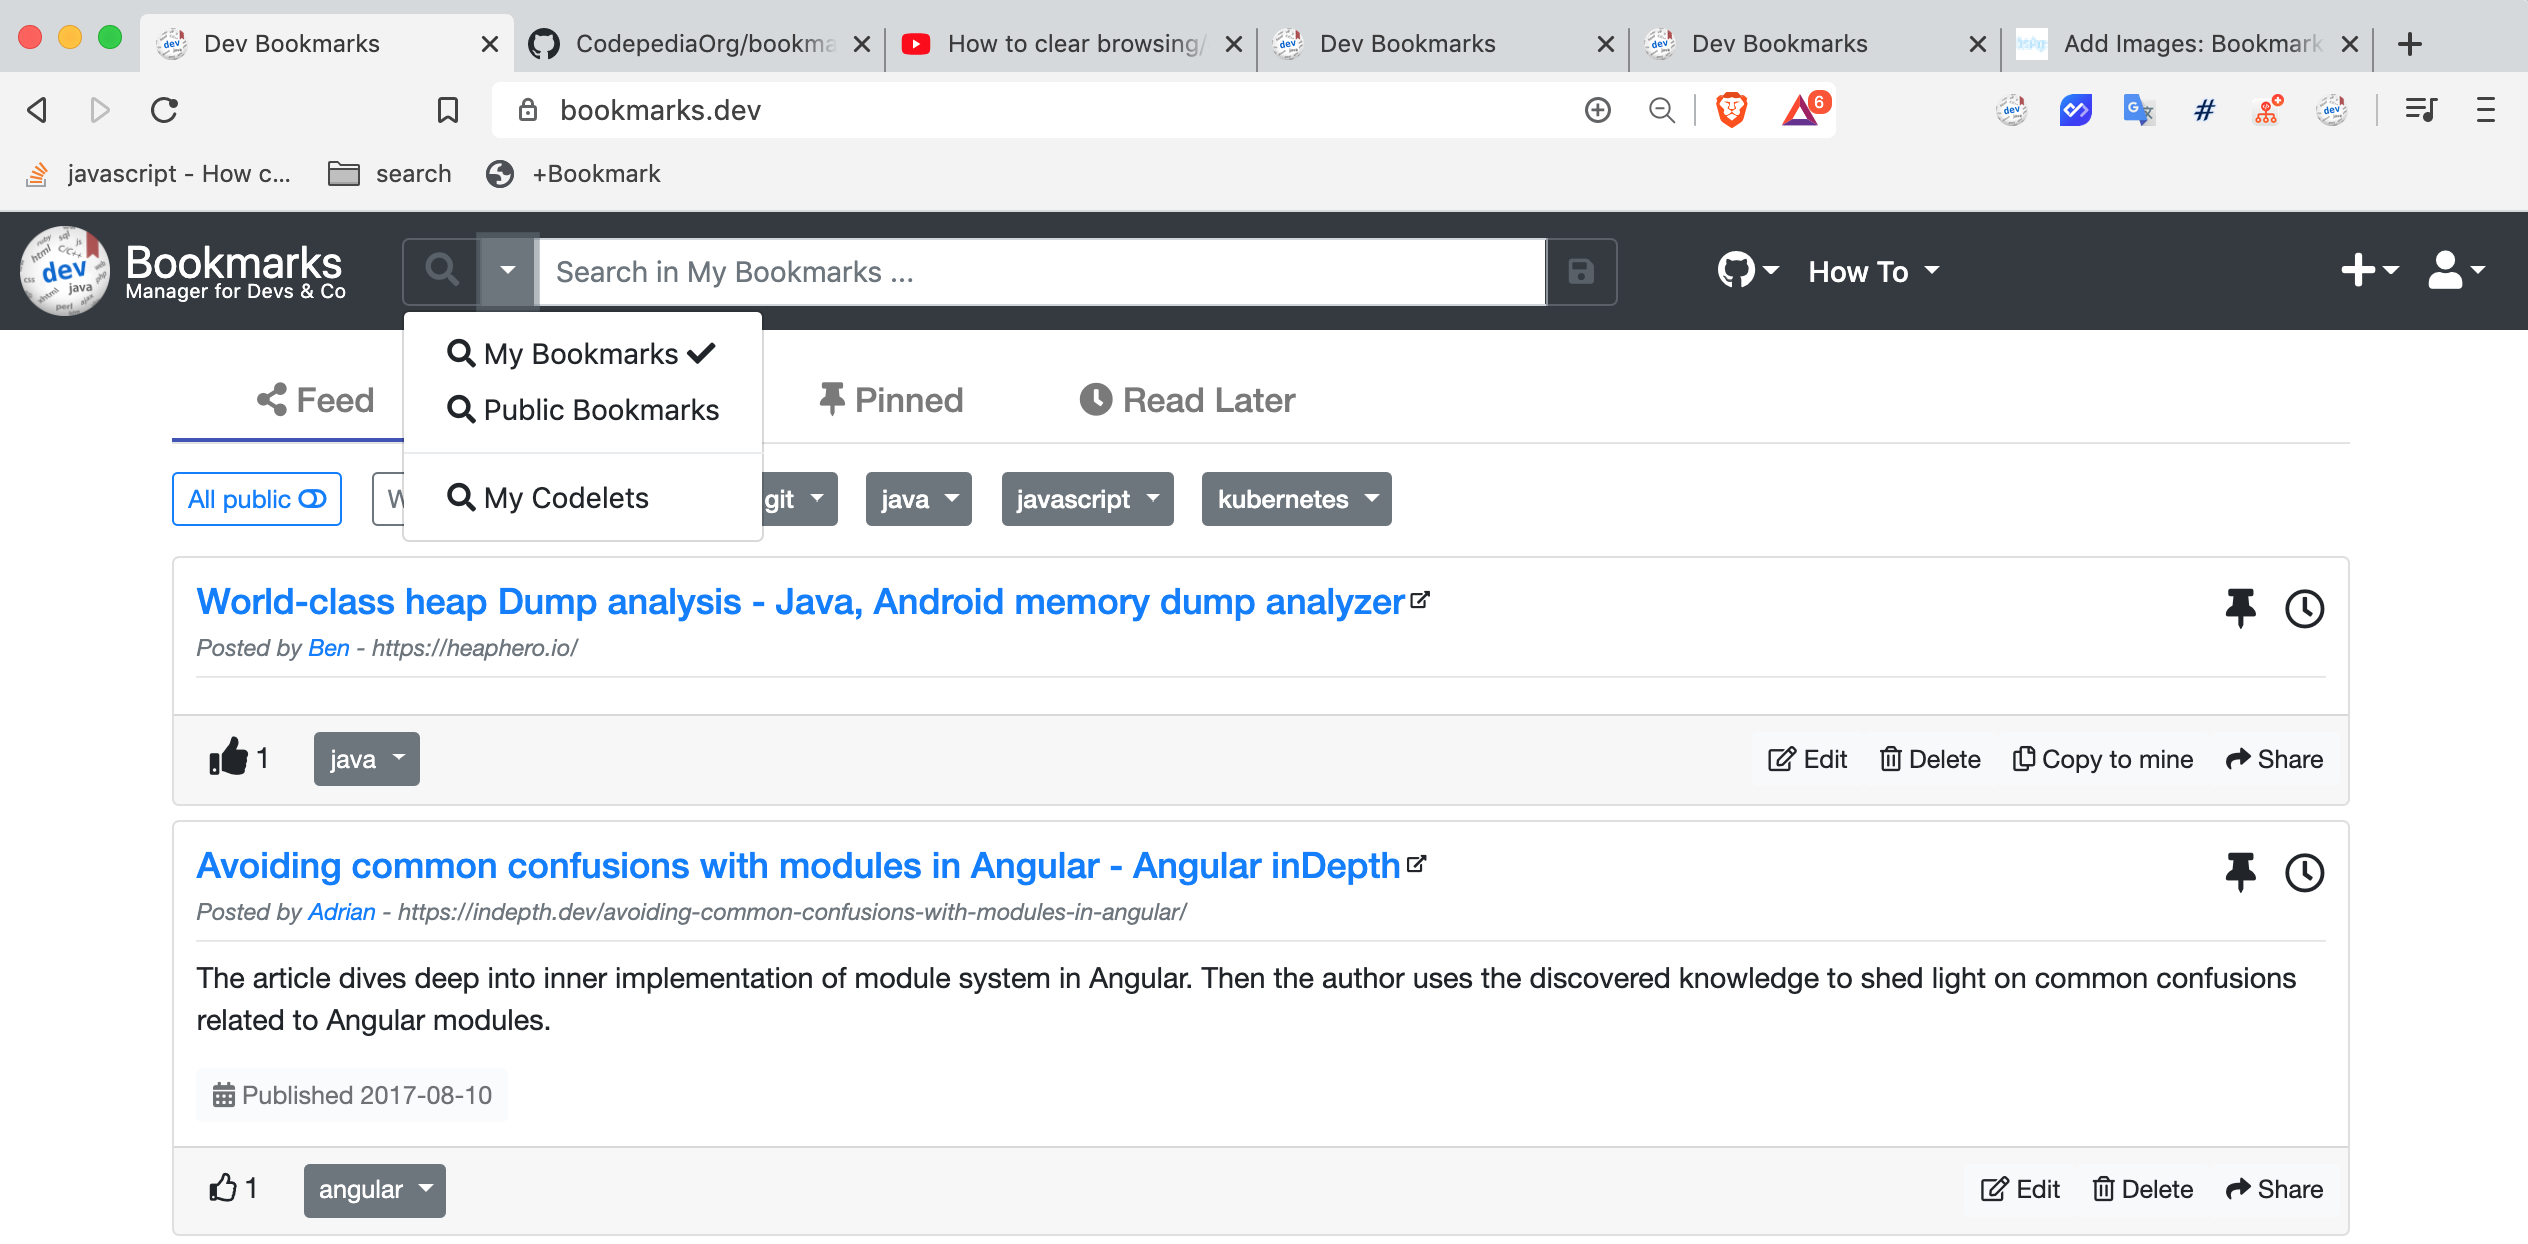Pin the World-class heap Dump bookmark
This screenshot has height=1244, width=2528.
pos(2240,607)
